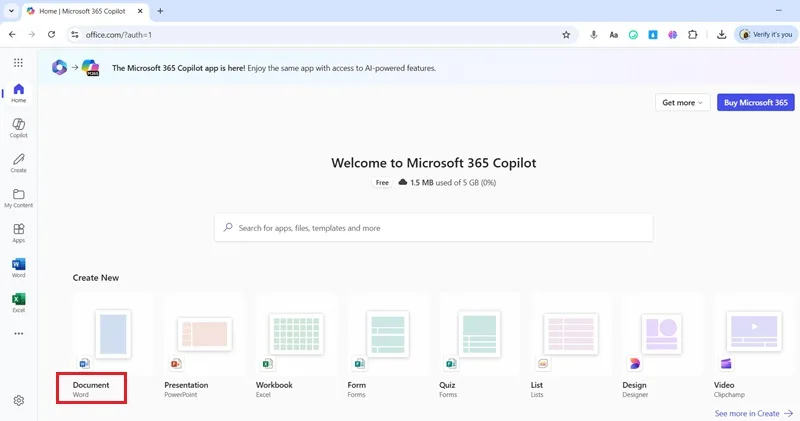This screenshot has height=421, width=800.
Task: Click the Buy Microsoft 365 button
Action: 756,103
